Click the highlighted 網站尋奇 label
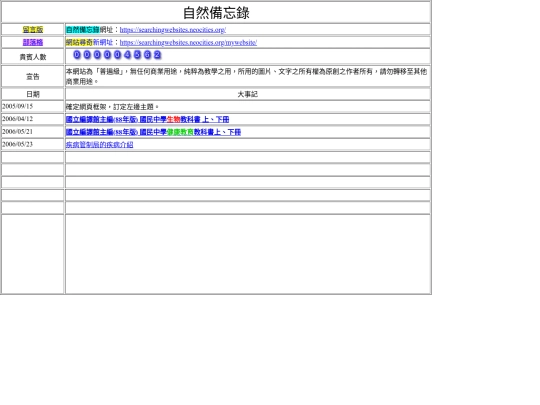540x405 pixels. coord(79,42)
